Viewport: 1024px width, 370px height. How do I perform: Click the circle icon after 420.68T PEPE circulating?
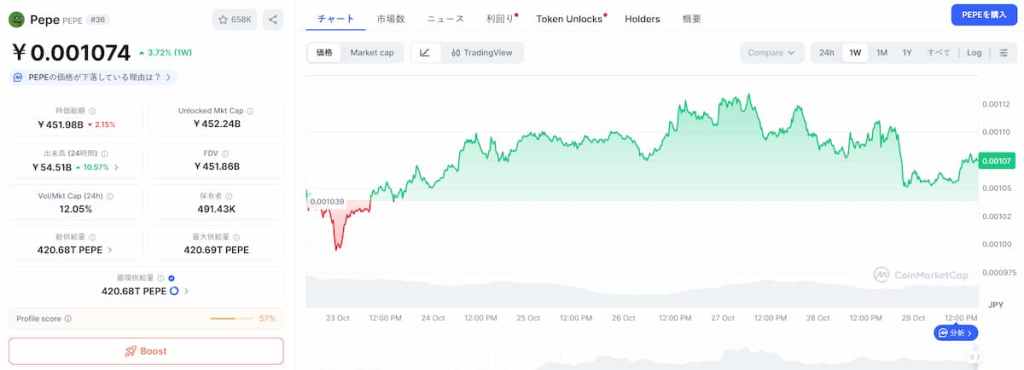pos(174,291)
